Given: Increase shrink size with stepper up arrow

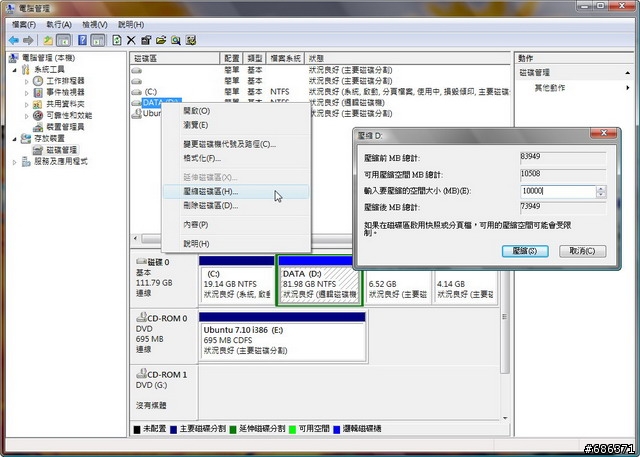Looking at the screenshot, I should [x=601, y=189].
